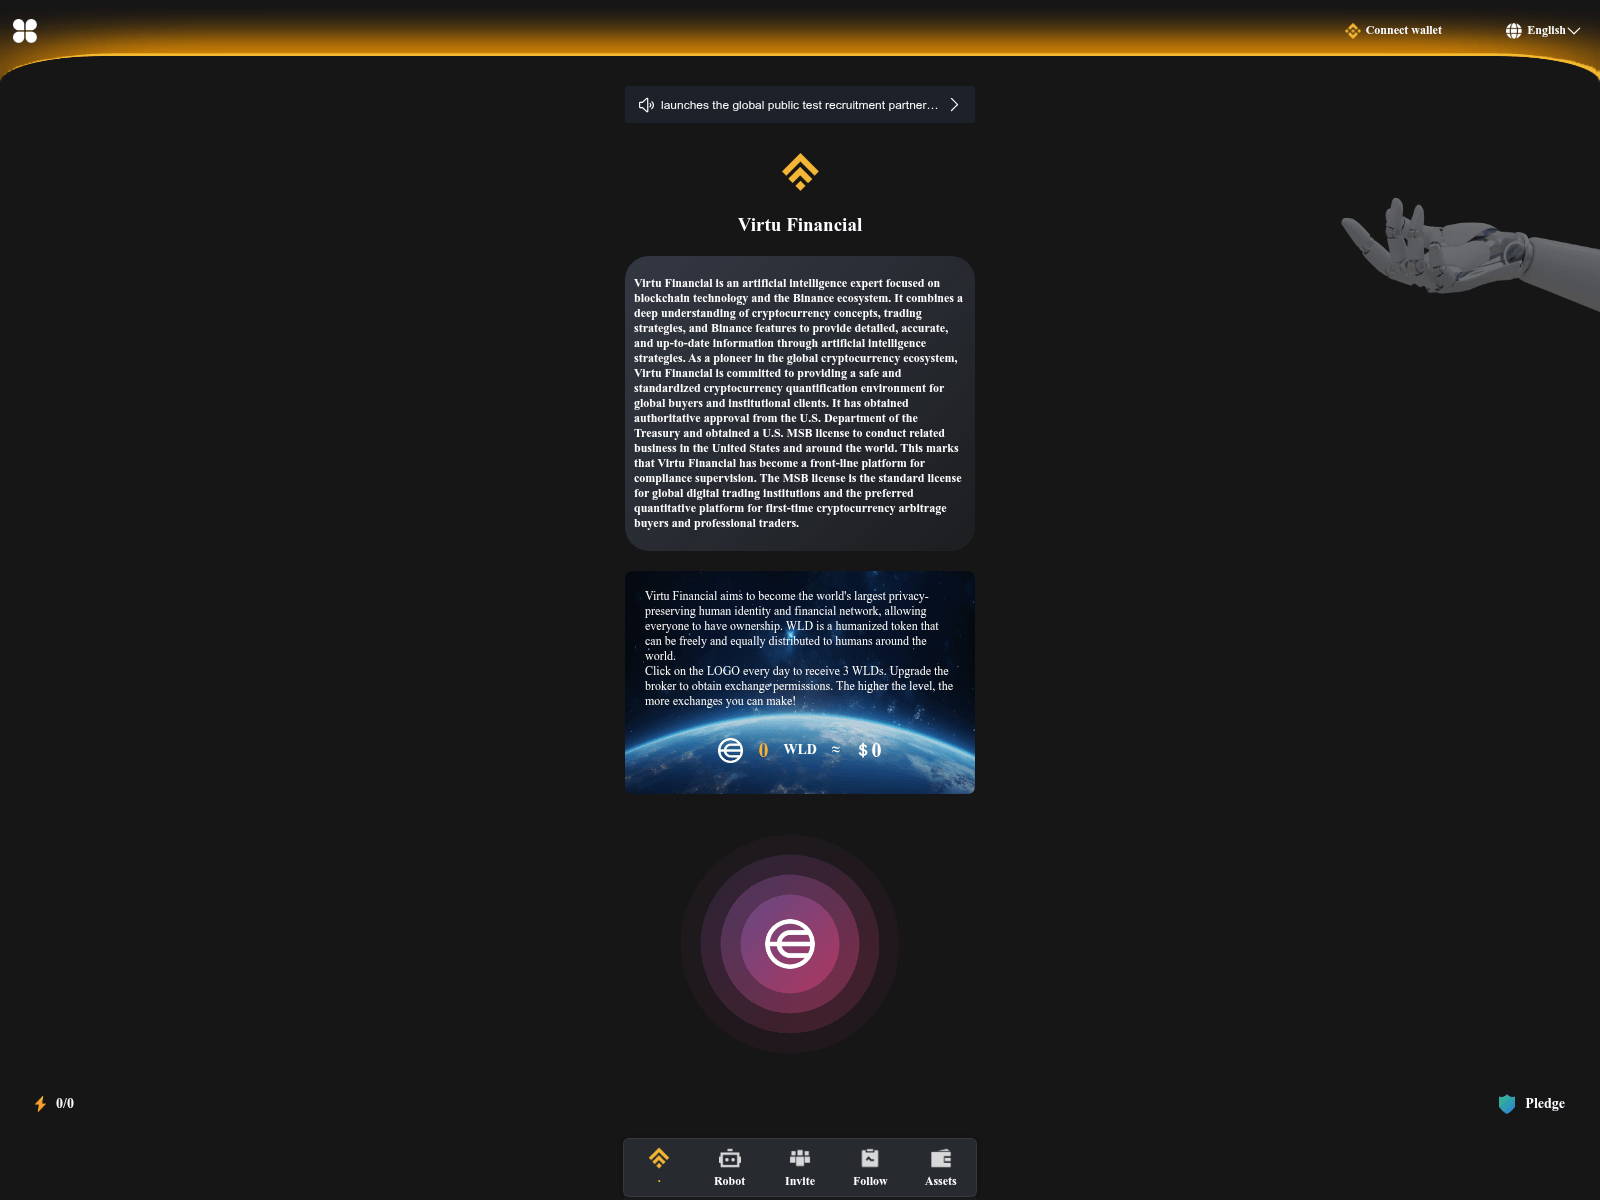The image size is (1600, 1200).
Task: Click the Pledge shield icon
Action: pyautogui.click(x=1507, y=1104)
